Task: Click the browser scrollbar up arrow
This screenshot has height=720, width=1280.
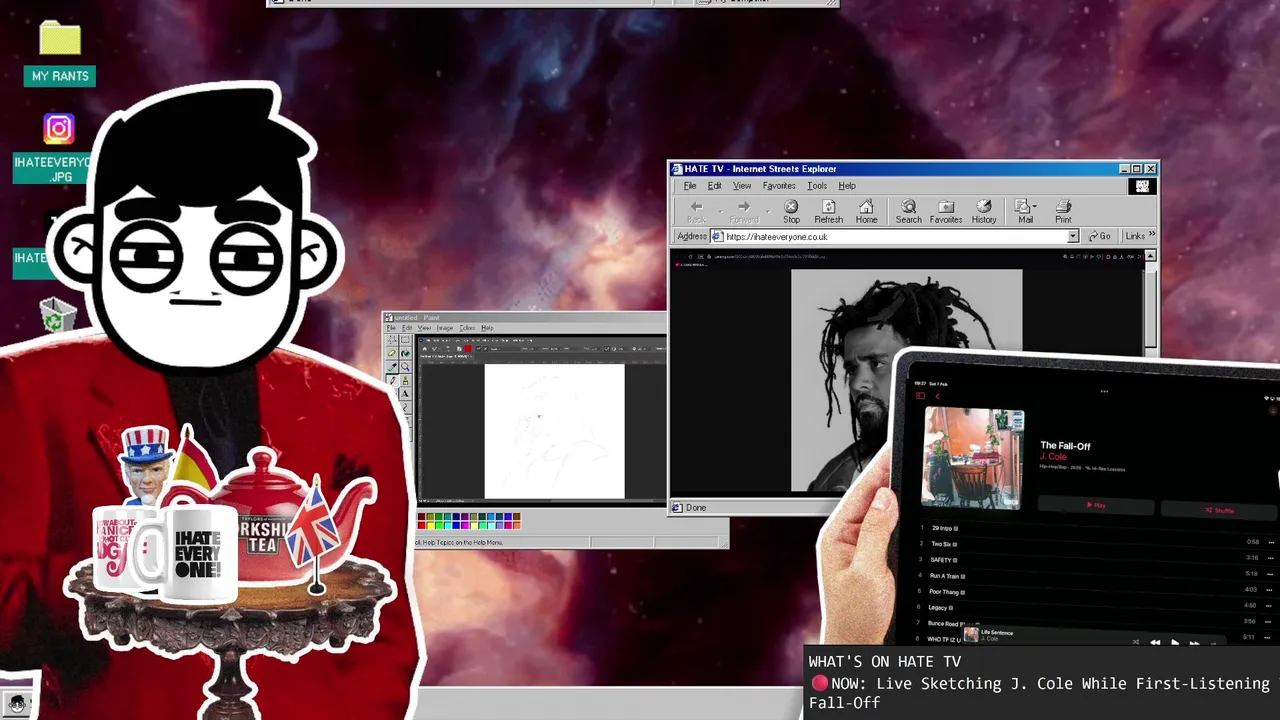Action: [x=1150, y=257]
